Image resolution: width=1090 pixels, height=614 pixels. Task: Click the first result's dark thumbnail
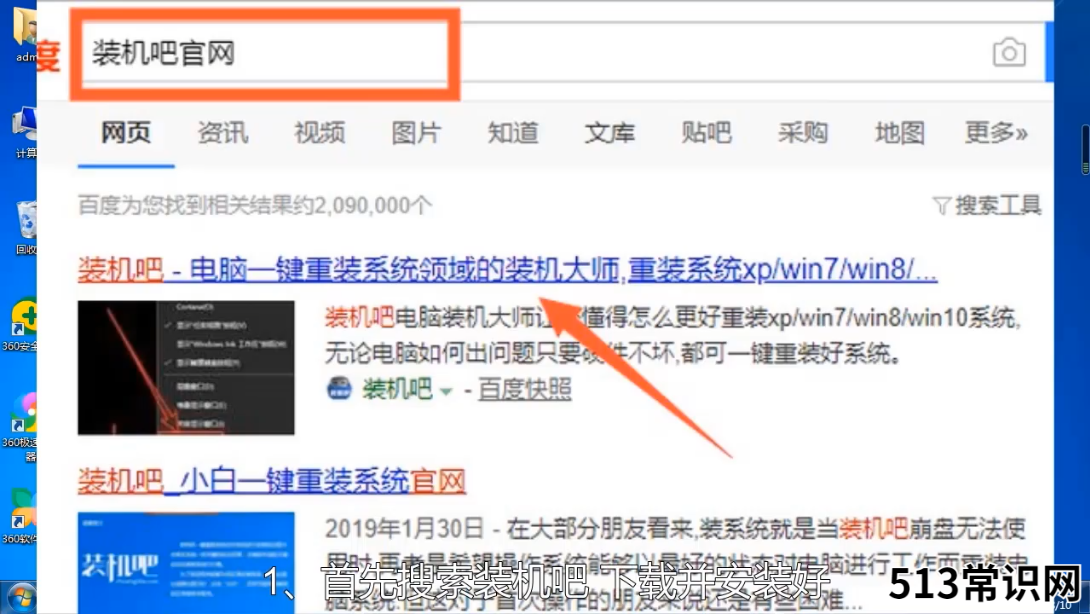pyautogui.click(x=186, y=368)
